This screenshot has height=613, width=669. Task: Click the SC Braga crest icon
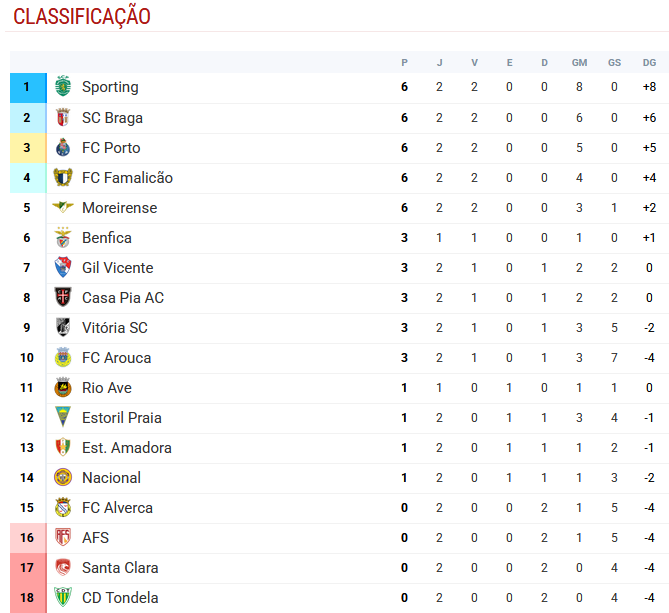click(x=63, y=117)
